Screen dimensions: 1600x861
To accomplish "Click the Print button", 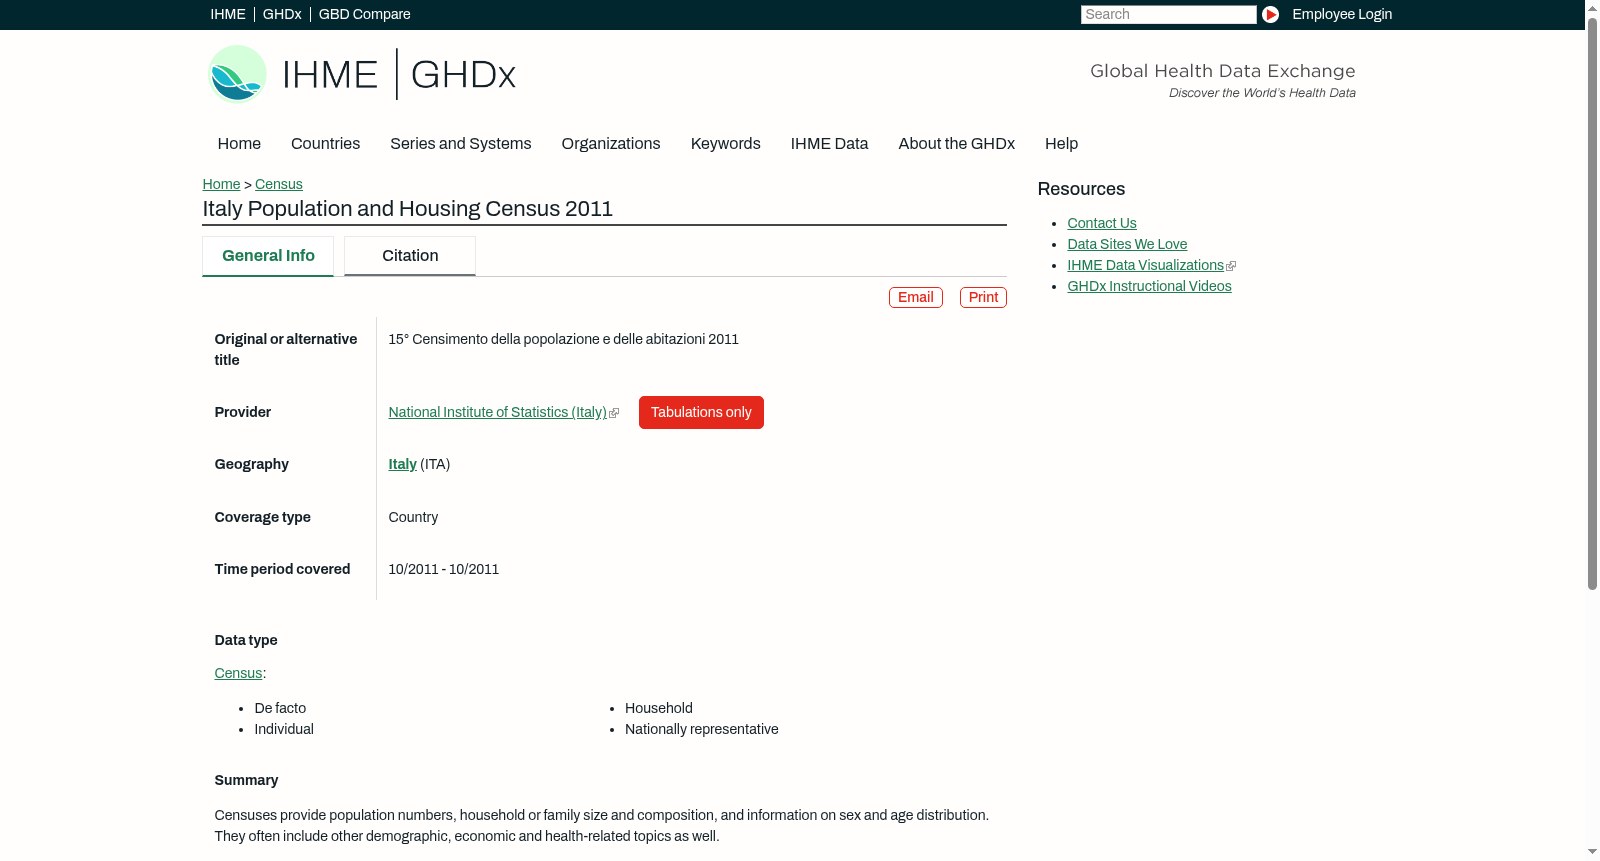I will pos(983,298).
